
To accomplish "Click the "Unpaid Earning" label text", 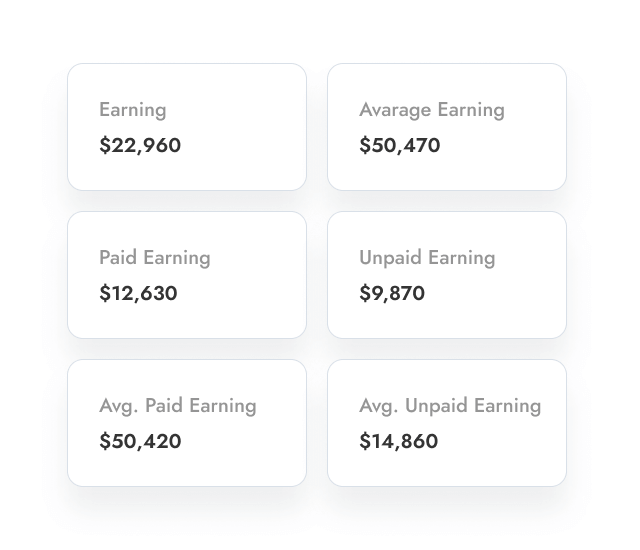I will click(427, 258).
